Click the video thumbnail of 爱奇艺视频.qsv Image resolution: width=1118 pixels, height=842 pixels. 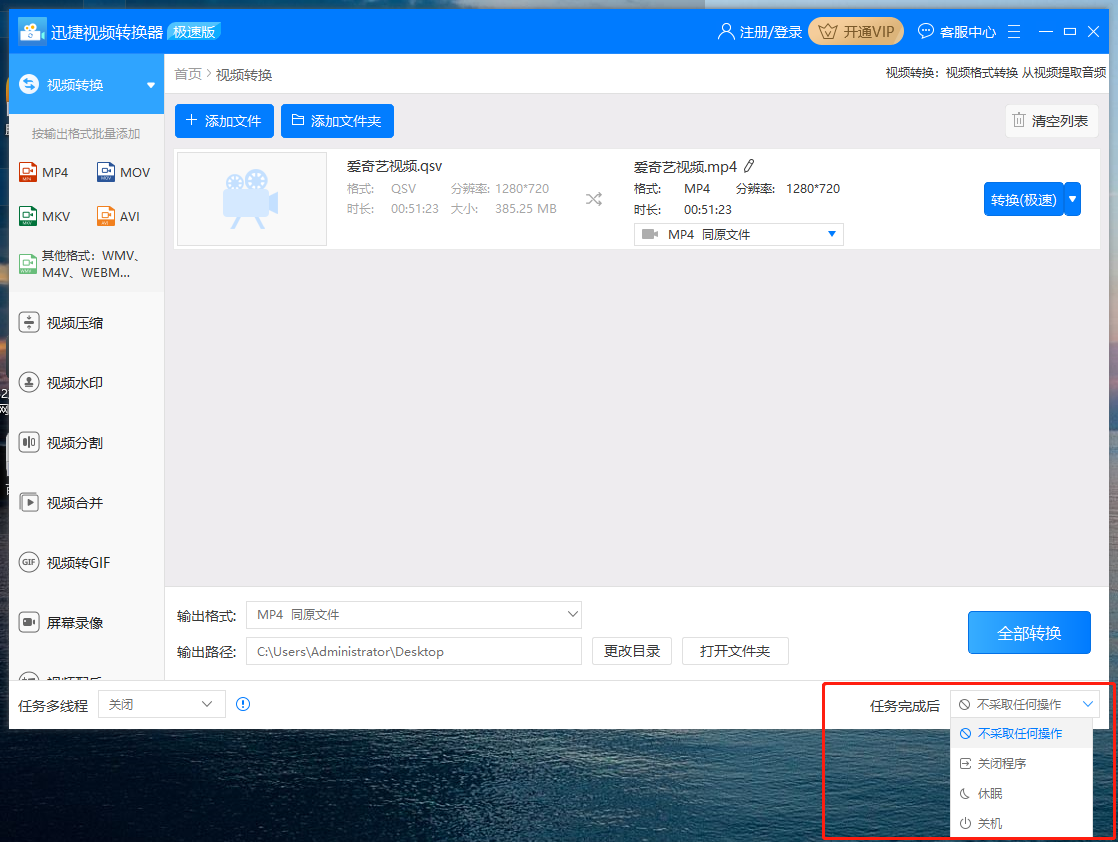click(252, 199)
